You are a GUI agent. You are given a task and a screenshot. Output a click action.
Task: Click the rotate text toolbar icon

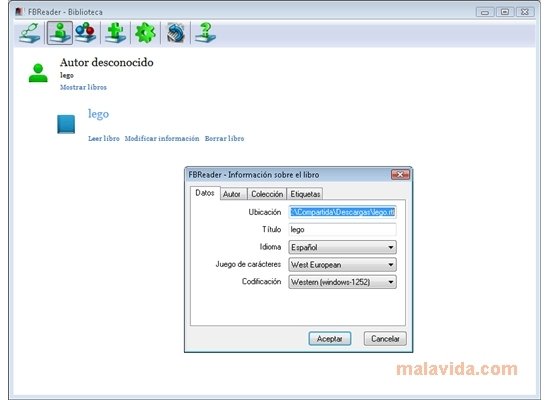pos(175,33)
